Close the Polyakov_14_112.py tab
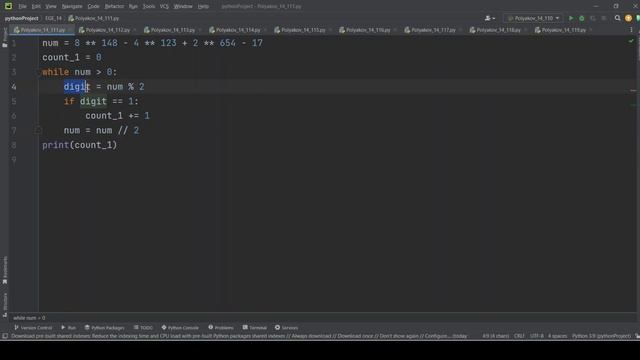The width and height of the screenshot is (640, 360). tap(135, 30)
